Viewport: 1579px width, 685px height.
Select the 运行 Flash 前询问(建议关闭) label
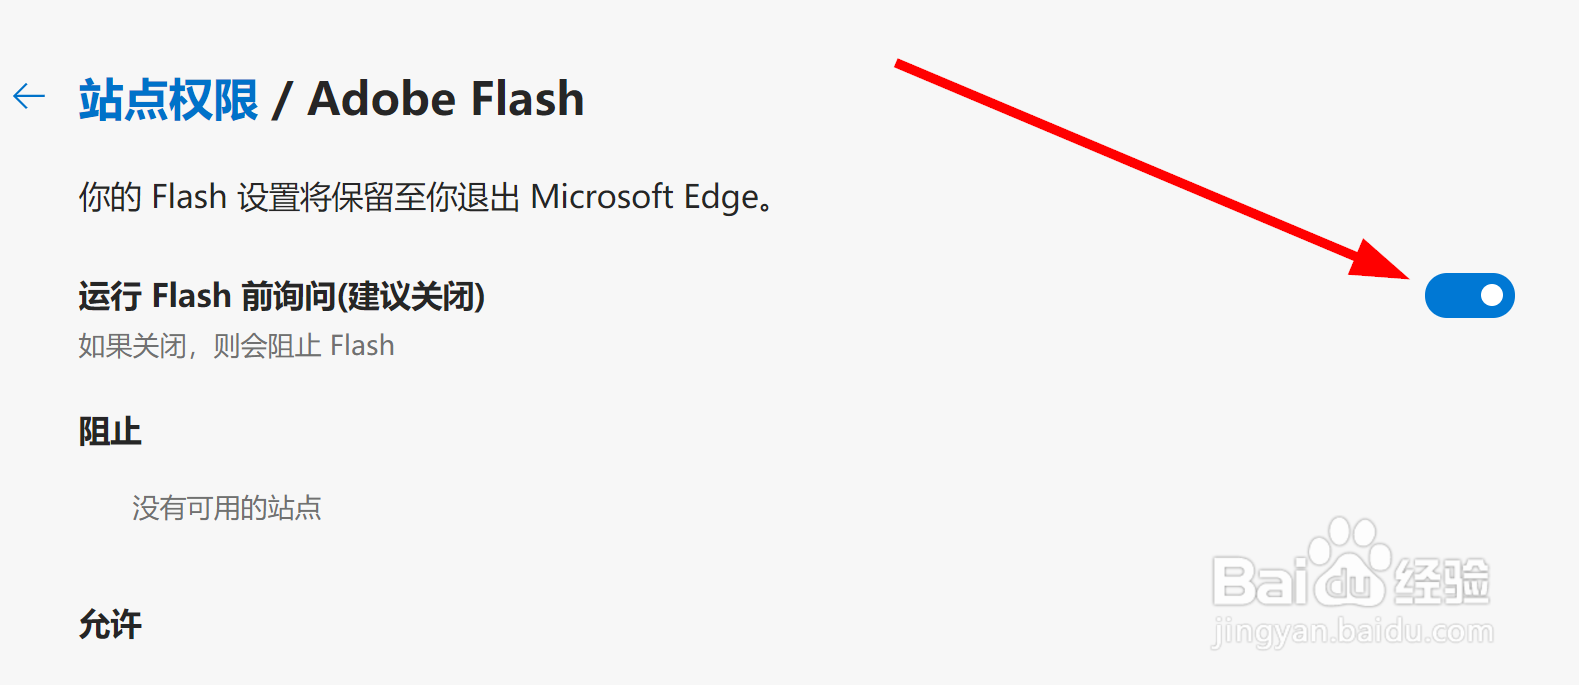click(282, 296)
